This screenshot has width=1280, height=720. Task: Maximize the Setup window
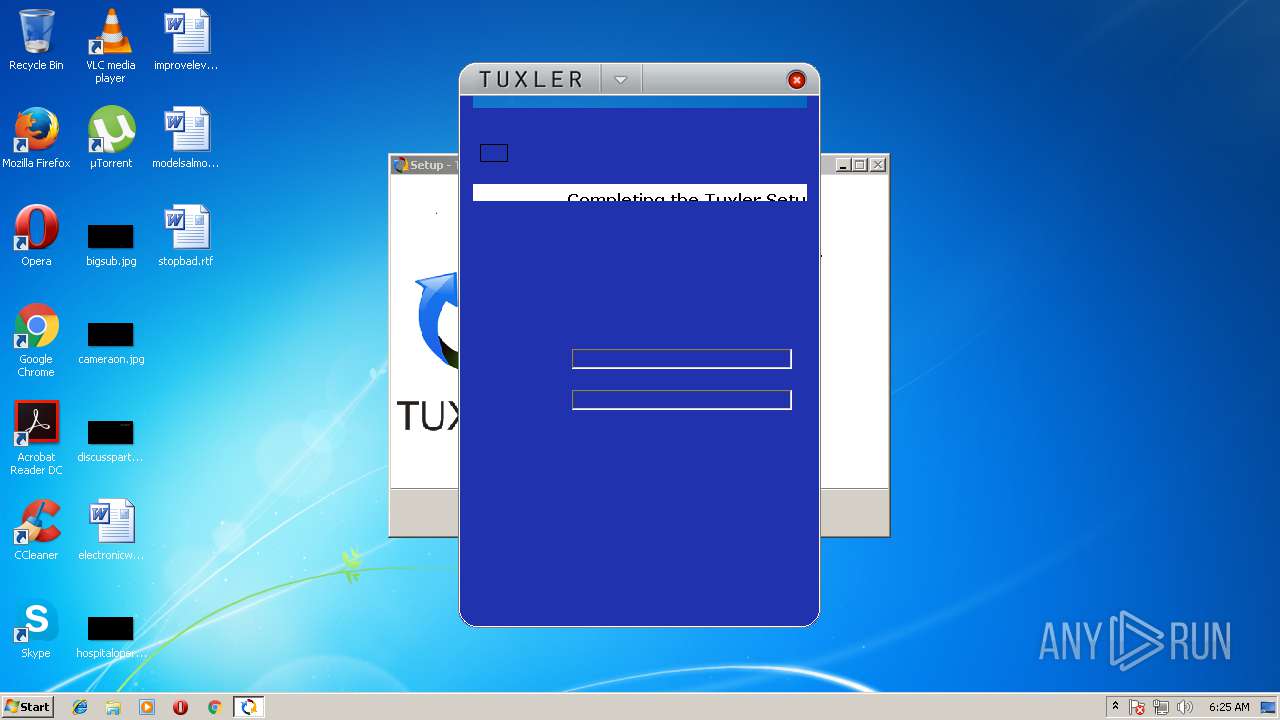(860, 165)
